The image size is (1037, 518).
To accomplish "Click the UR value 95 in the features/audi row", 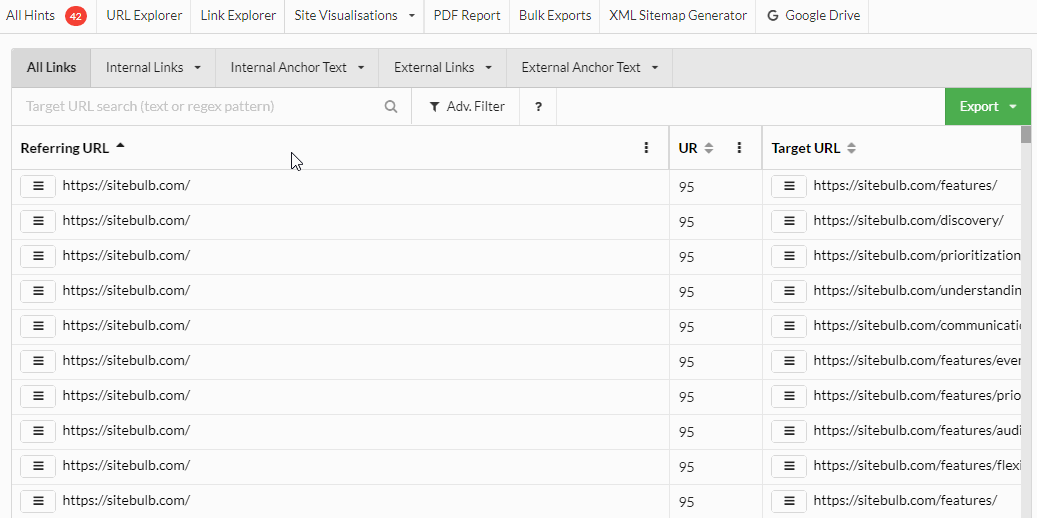I will tap(686, 433).
